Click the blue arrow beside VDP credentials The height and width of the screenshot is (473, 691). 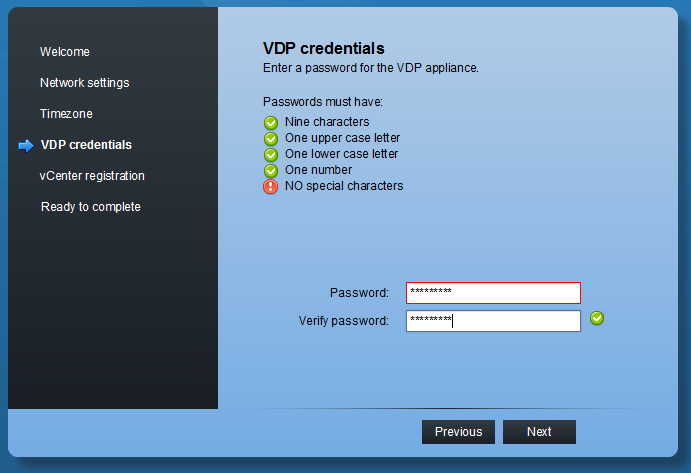(26, 145)
